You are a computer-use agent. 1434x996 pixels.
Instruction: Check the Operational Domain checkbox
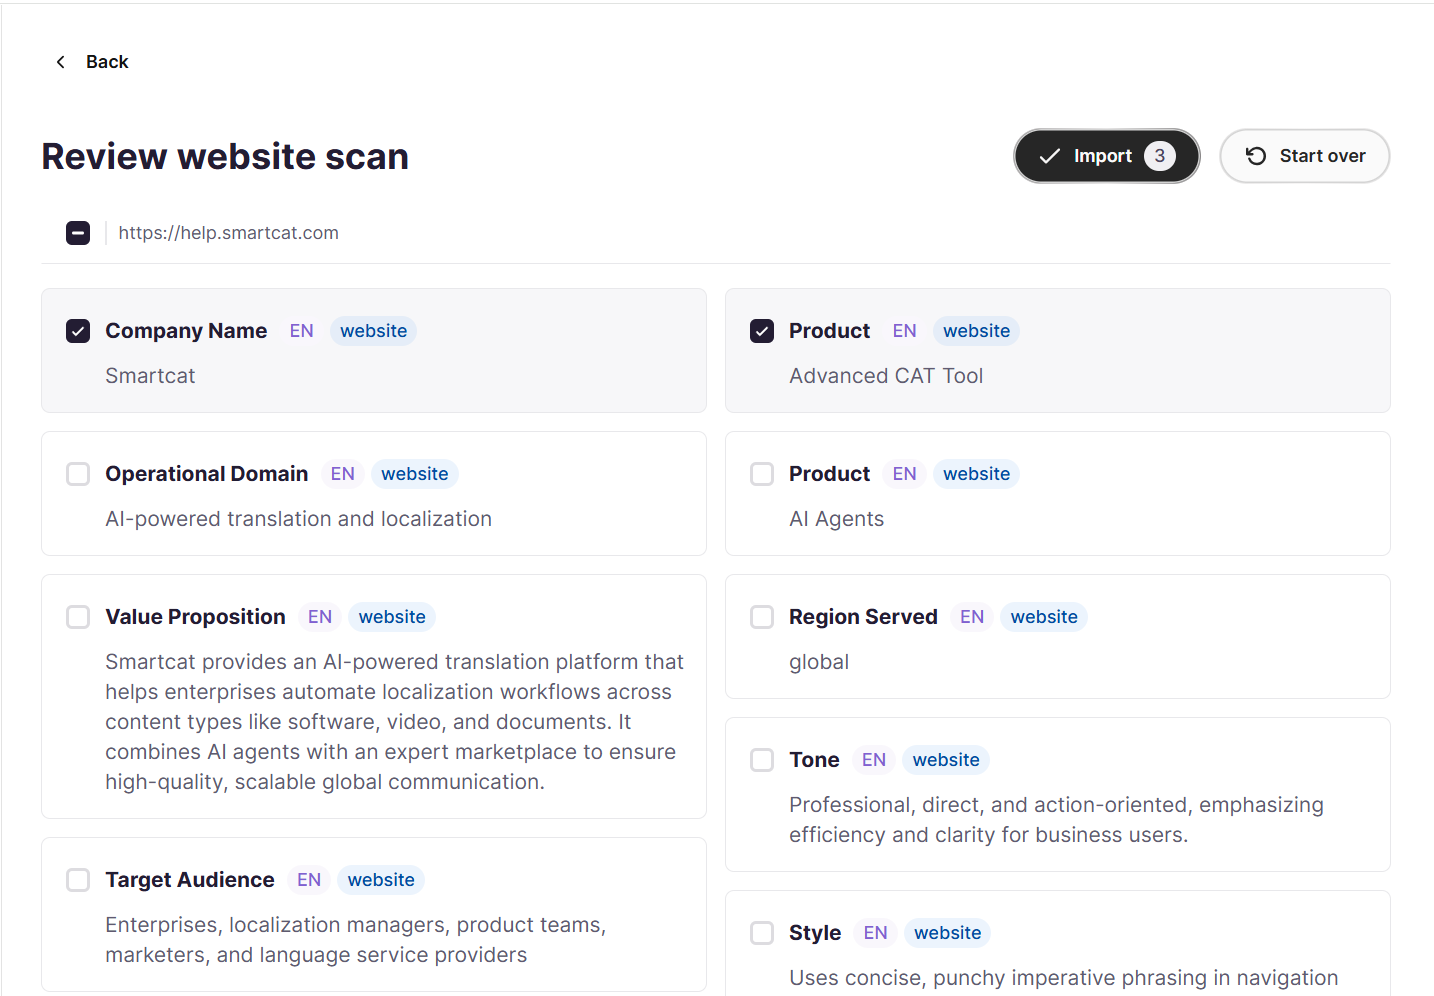(78, 474)
